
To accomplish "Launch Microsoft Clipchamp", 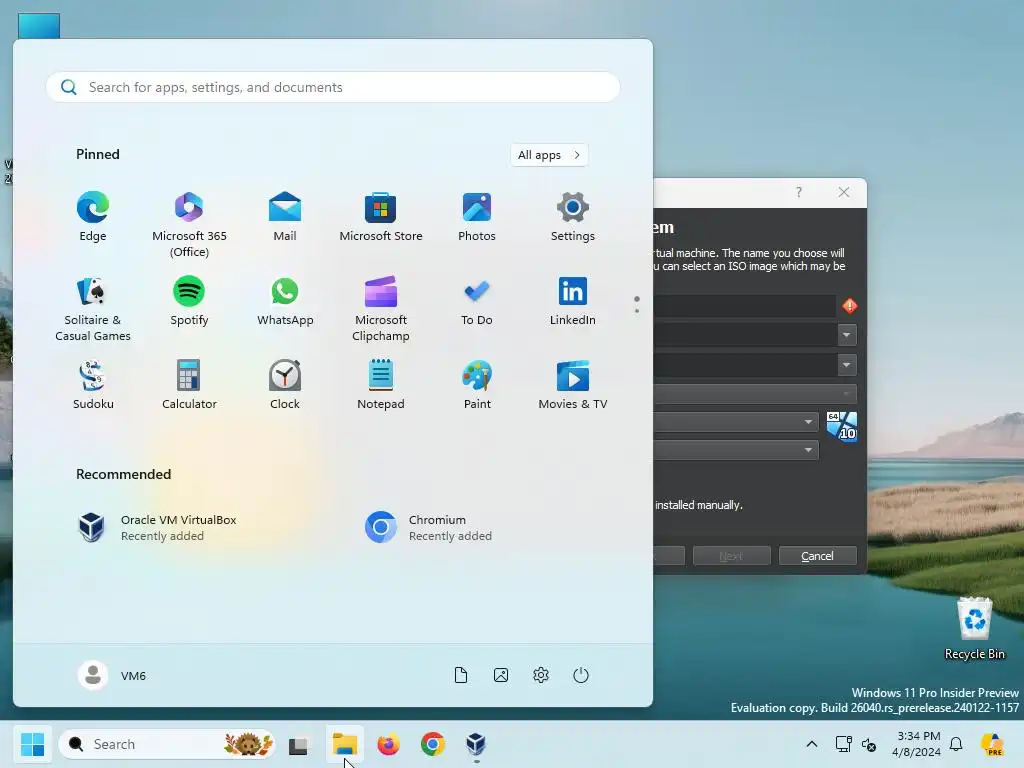I will pos(381,309).
